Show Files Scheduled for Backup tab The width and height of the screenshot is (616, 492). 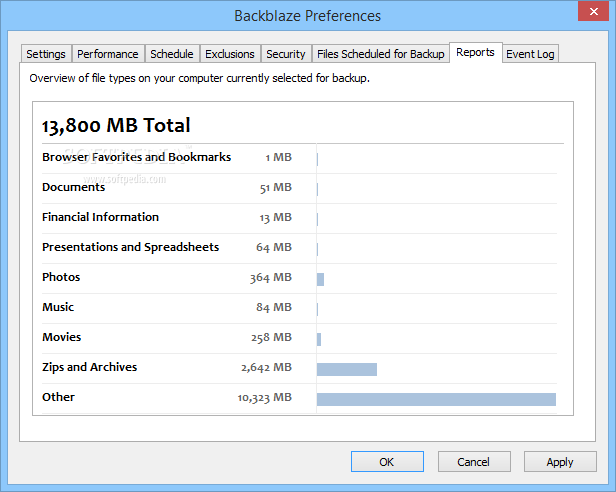(381, 54)
